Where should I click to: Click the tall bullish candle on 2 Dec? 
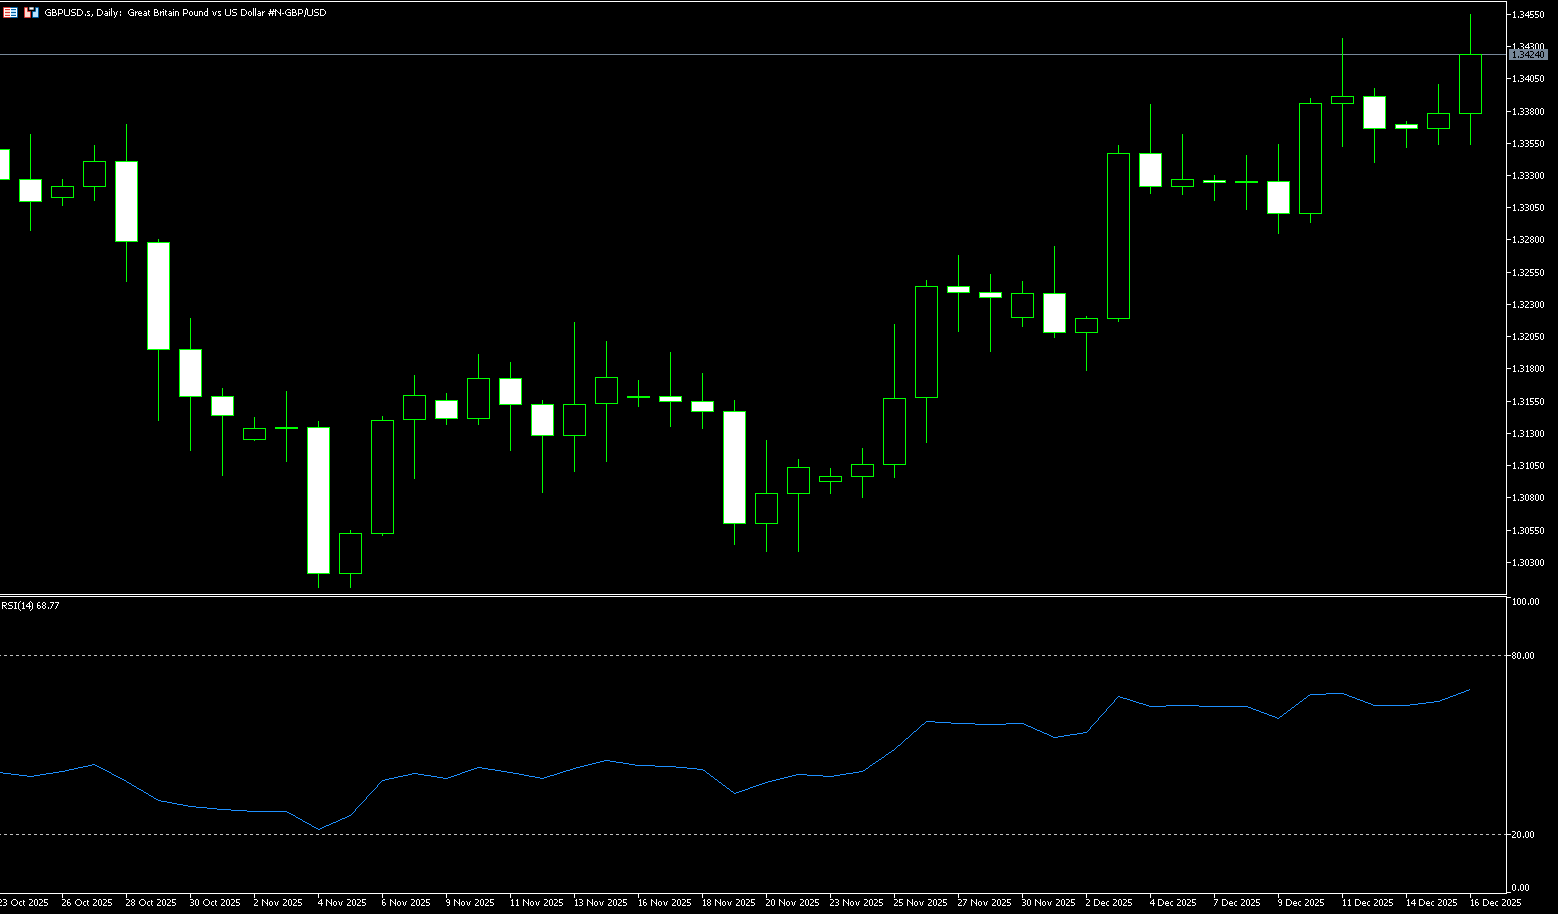(1118, 236)
